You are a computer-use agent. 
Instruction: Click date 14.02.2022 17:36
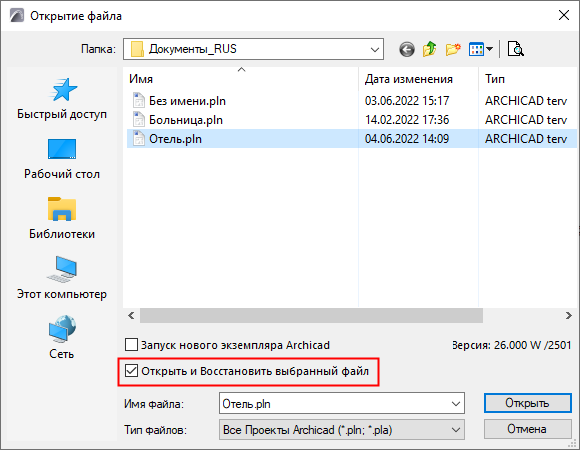(407, 120)
